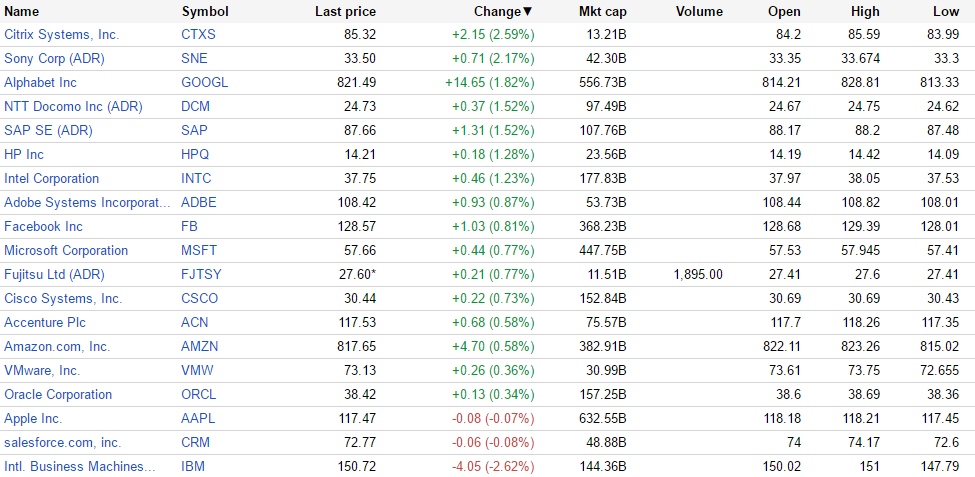
Task: Select the Fujitsu Ltd (ADR) link
Action: 54,275
